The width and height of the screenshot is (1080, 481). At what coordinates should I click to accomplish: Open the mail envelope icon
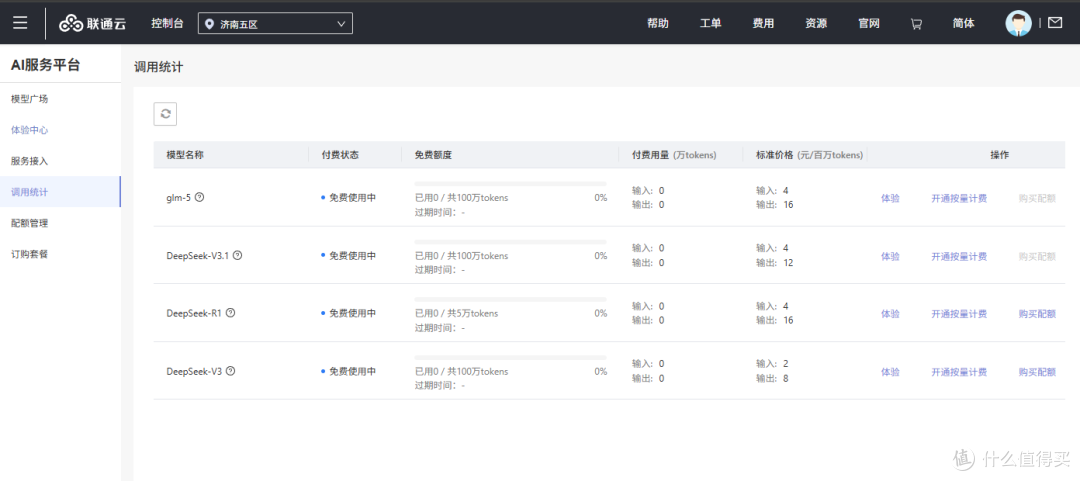tap(1055, 23)
